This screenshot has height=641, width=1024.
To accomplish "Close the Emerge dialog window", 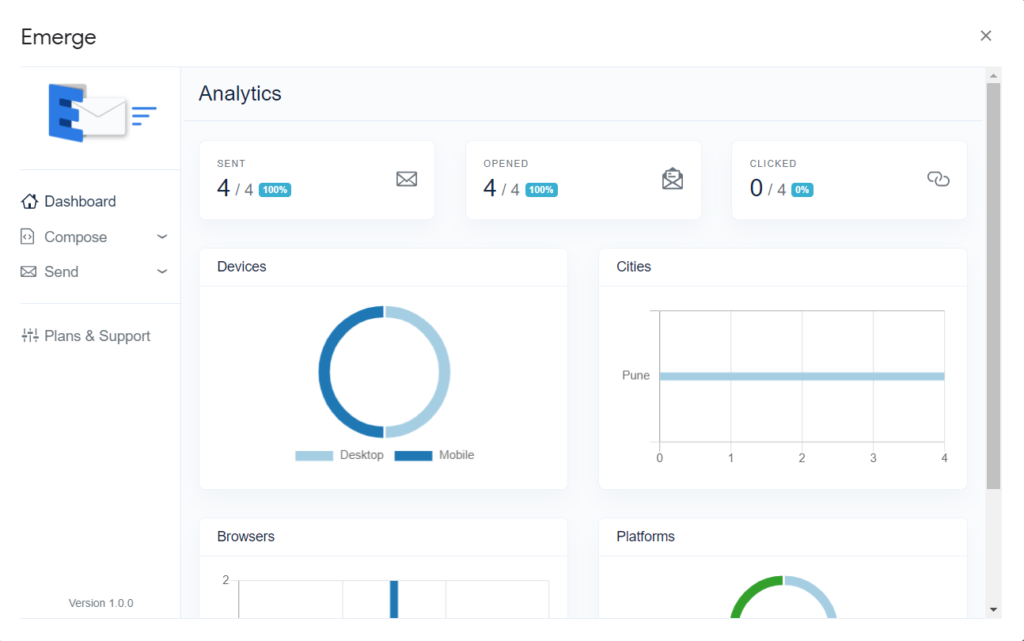I will tap(986, 36).
